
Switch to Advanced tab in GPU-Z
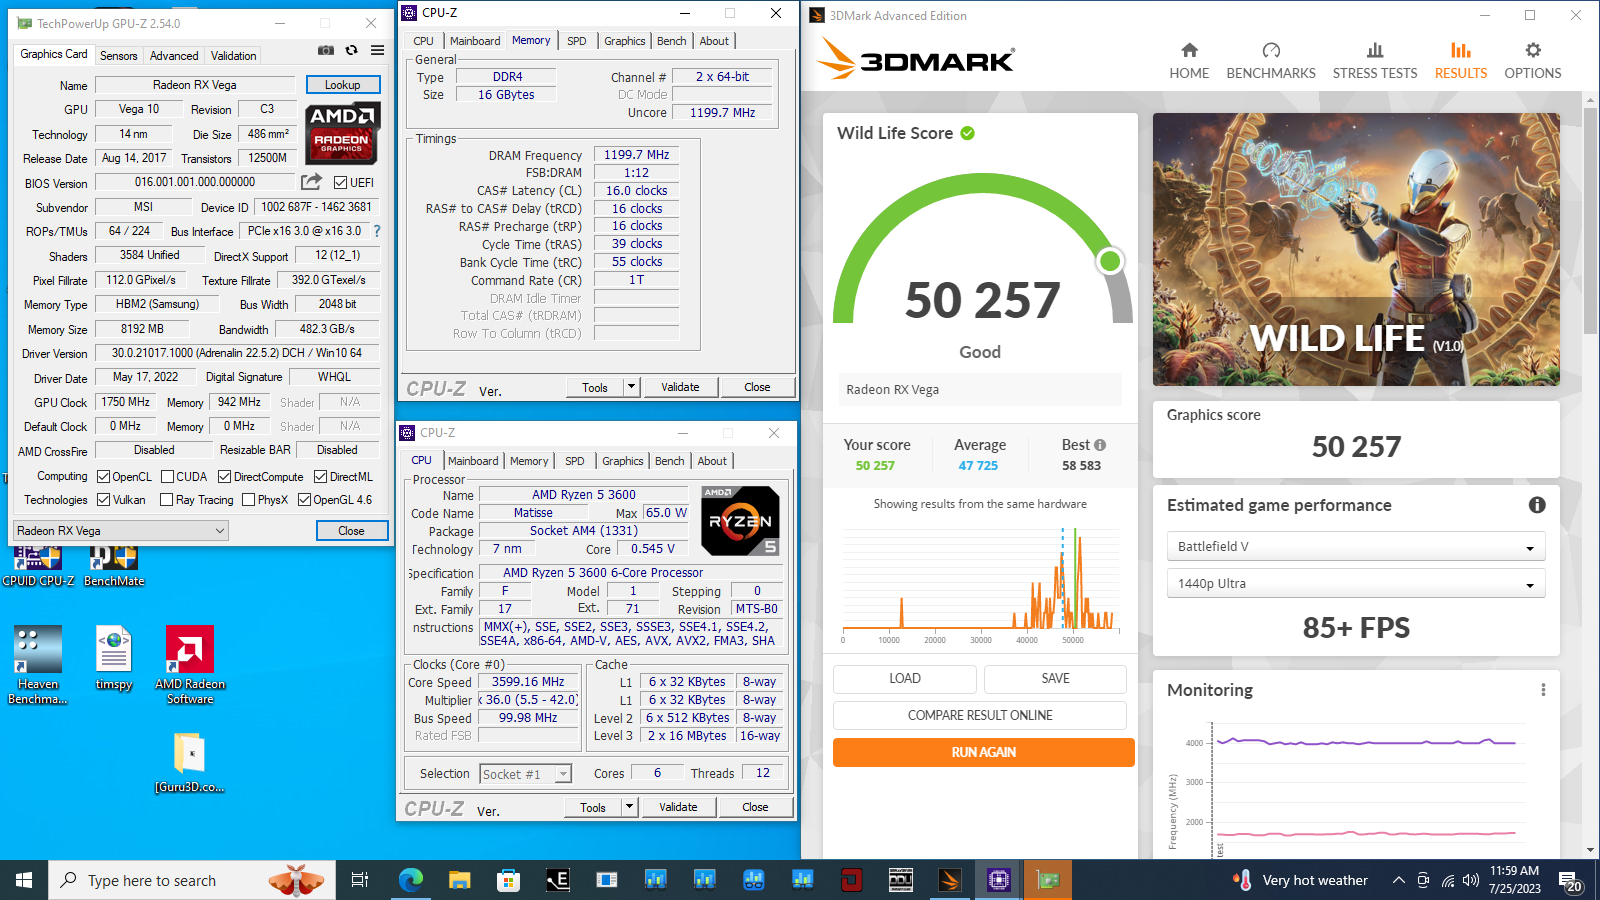174,56
